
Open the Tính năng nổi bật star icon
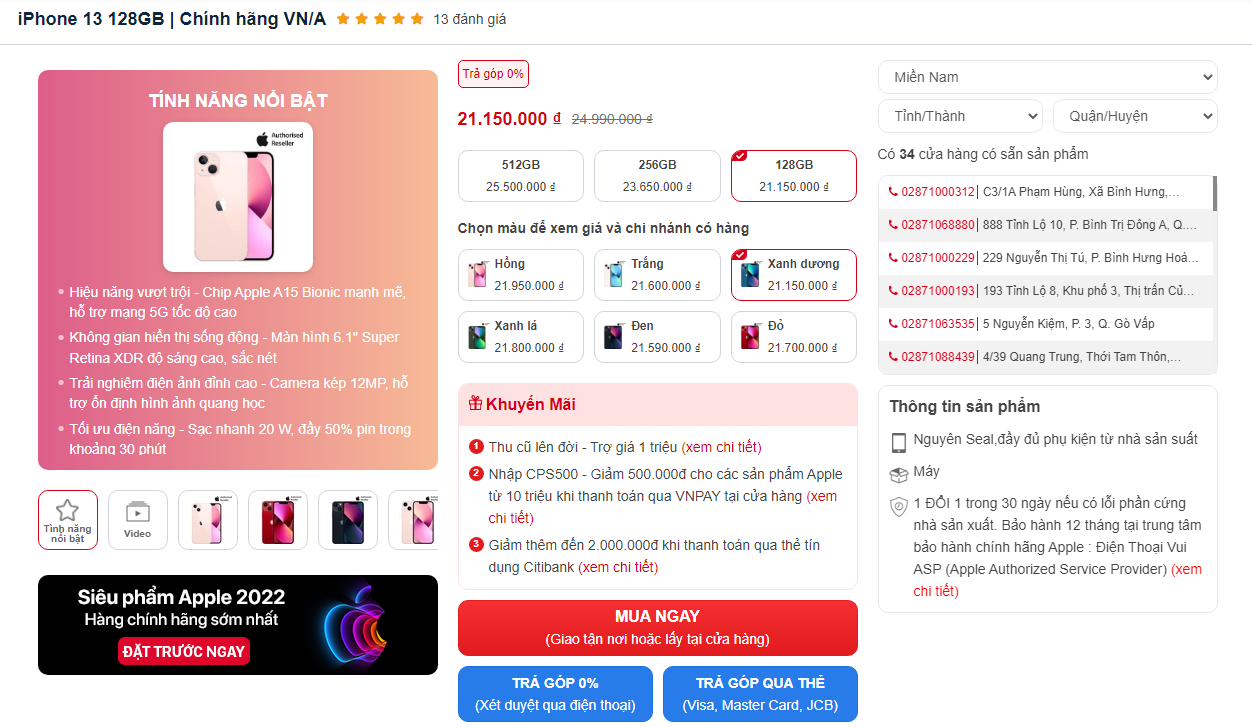tap(67, 510)
